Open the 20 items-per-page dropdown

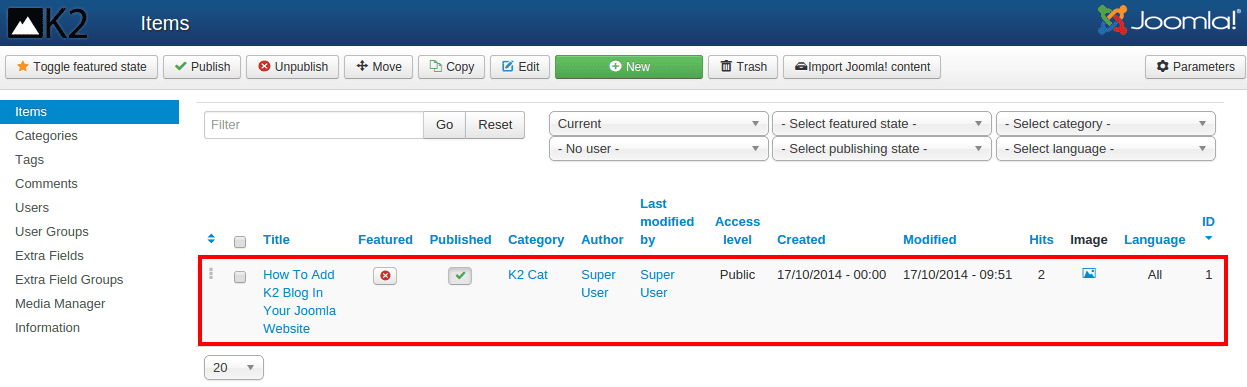[x=233, y=368]
